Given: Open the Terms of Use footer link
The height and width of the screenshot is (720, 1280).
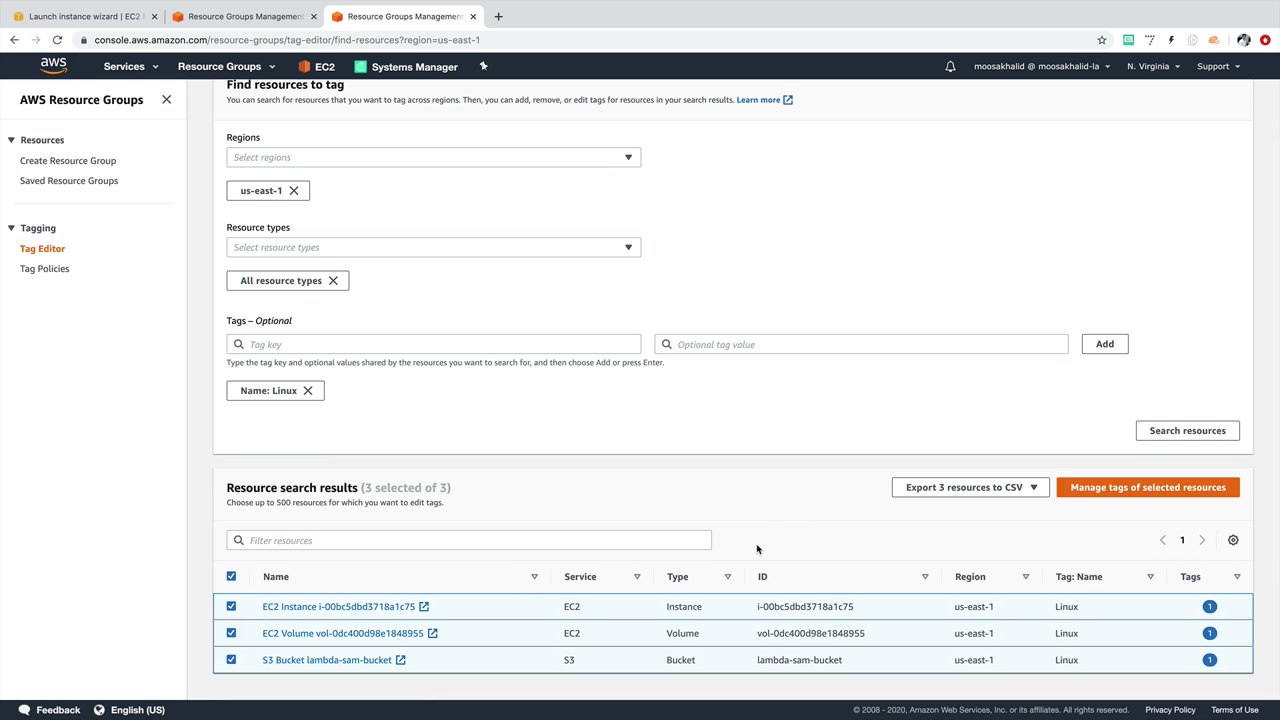Looking at the screenshot, I should click(1235, 710).
